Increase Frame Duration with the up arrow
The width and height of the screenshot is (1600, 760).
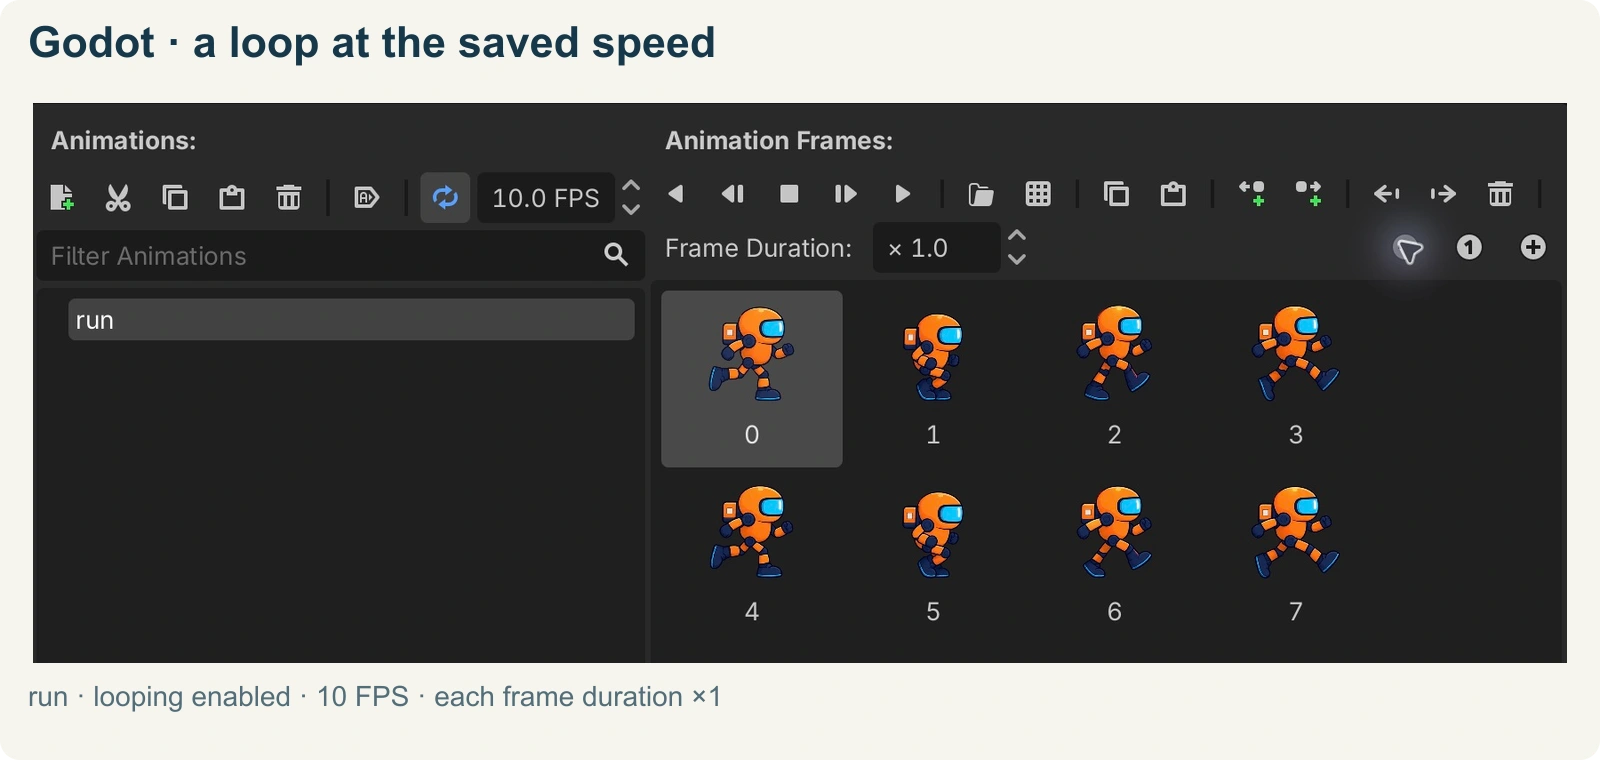(1017, 236)
